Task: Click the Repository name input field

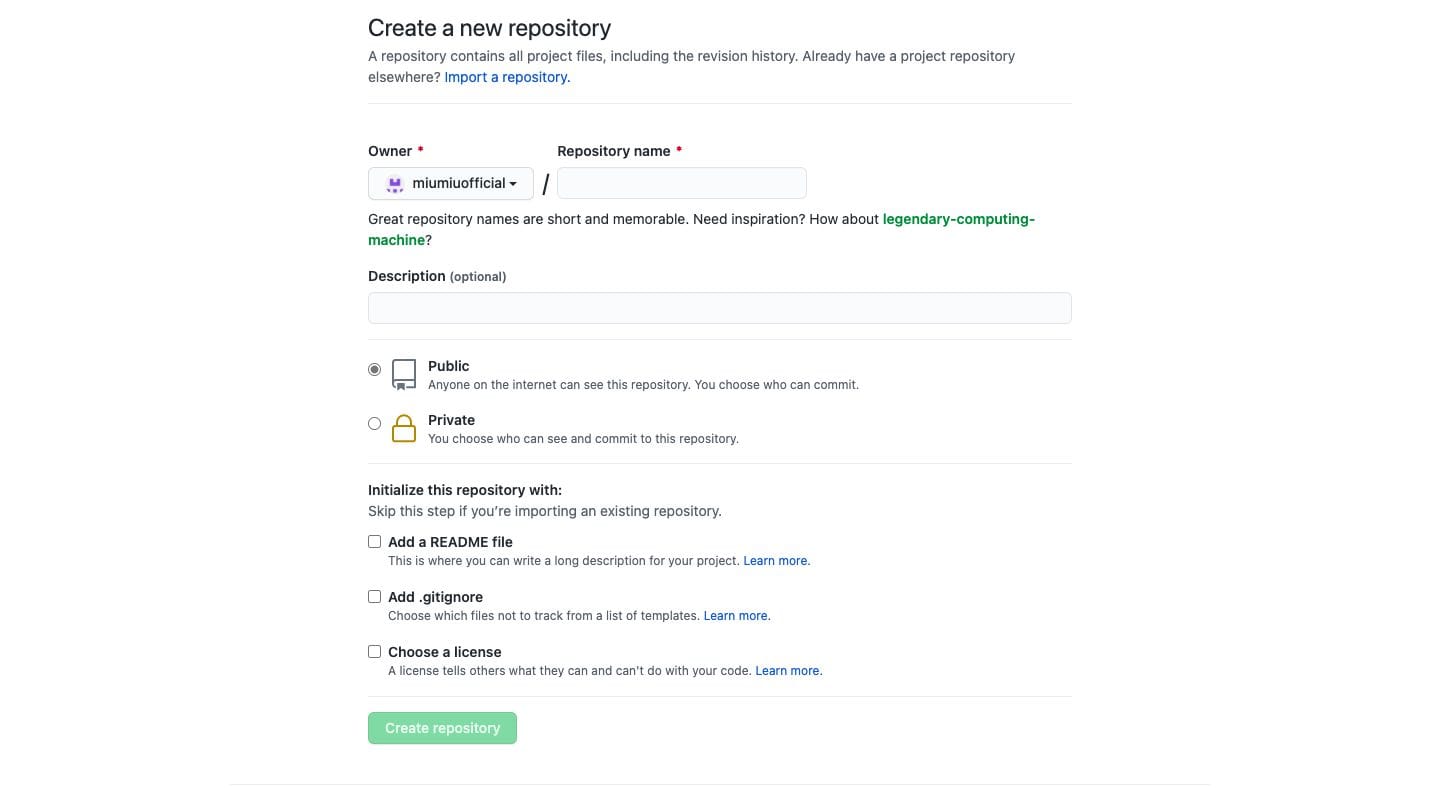Action: (681, 183)
